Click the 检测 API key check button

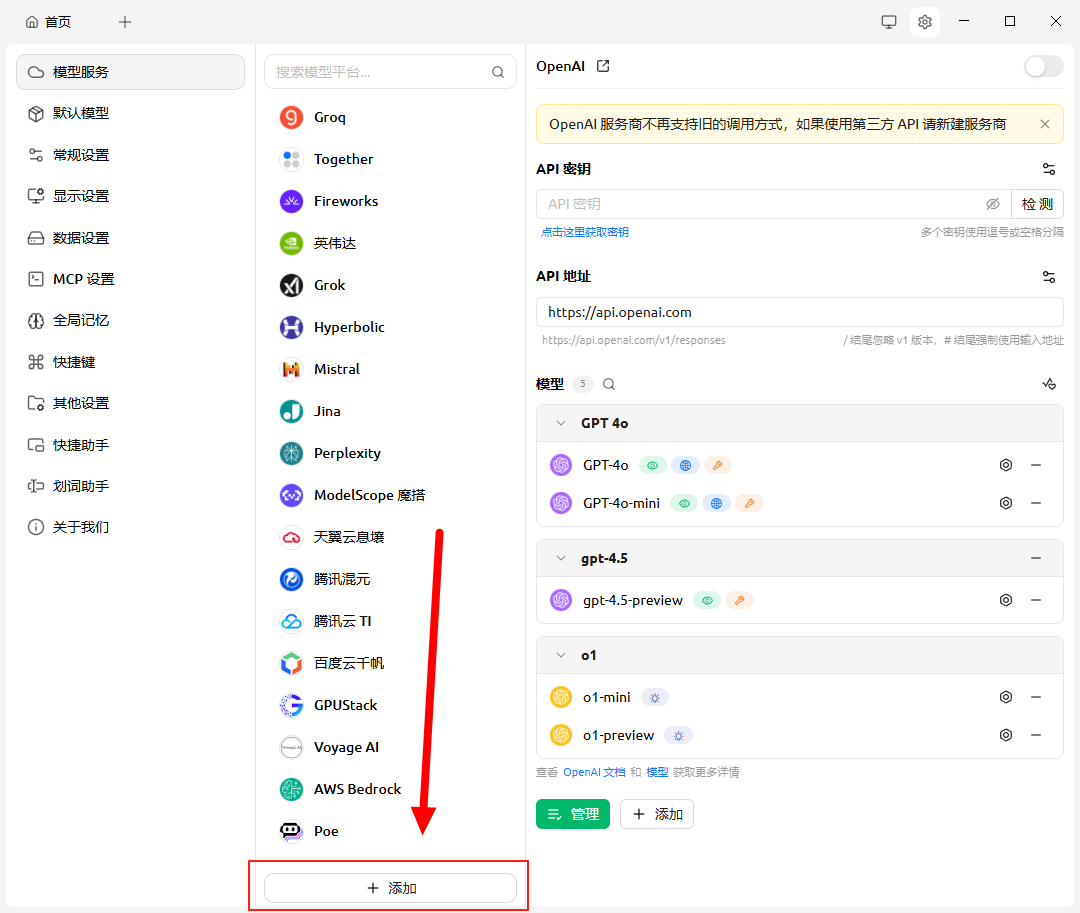[1037, 204]
